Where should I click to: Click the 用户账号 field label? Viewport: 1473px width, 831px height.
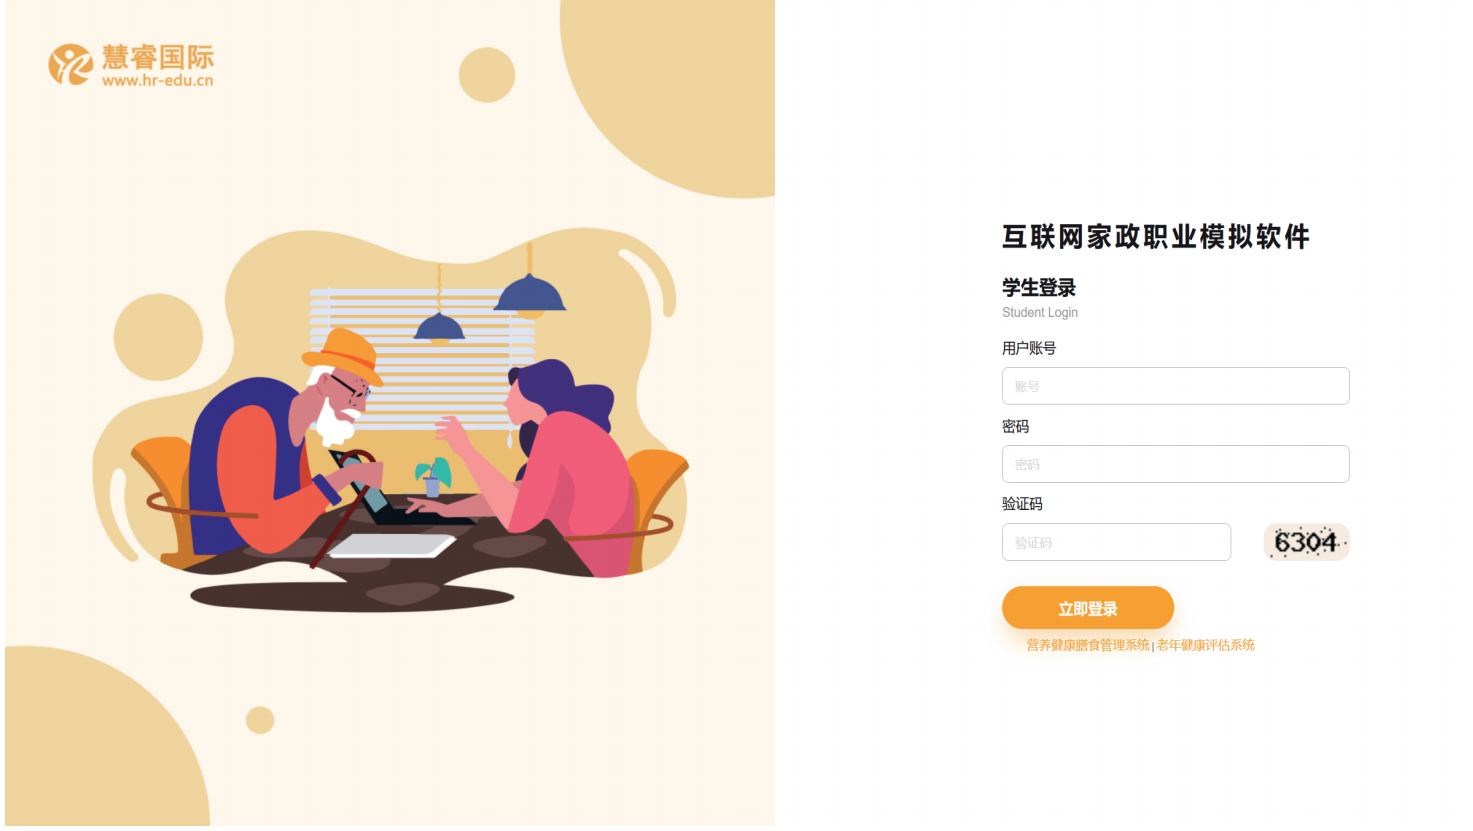1029,348
